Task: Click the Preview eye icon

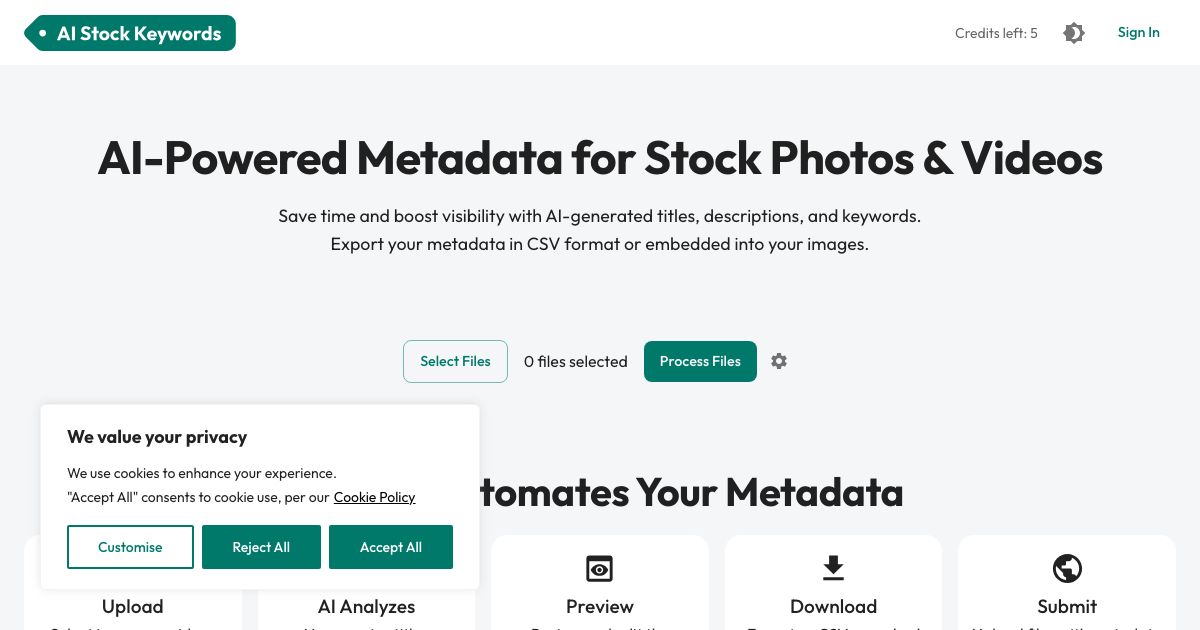Action: click(599, 568)
